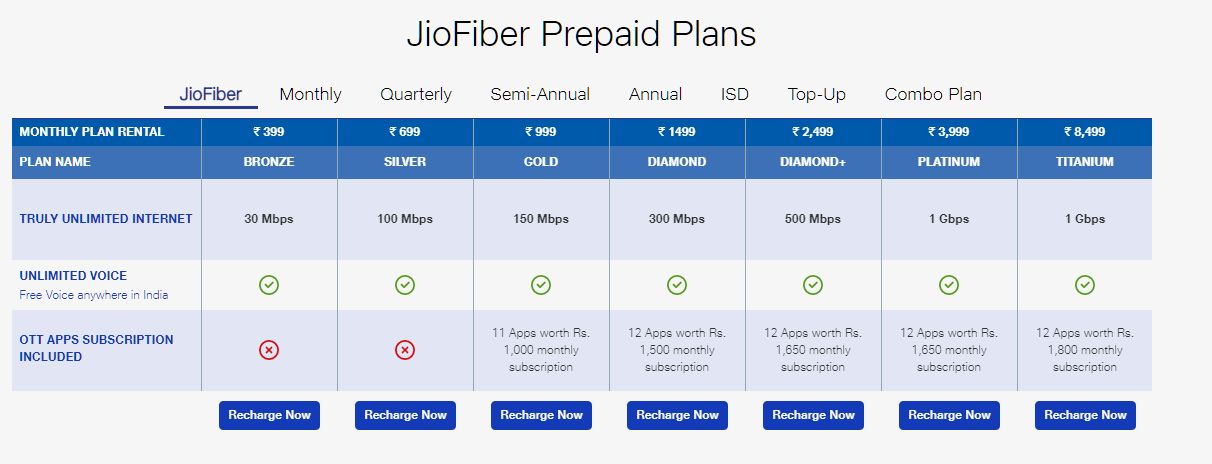Screen dimensions: 1212x464
Task: Click the green checkmark under Diamond+ plan
Action: coord(813,285)
